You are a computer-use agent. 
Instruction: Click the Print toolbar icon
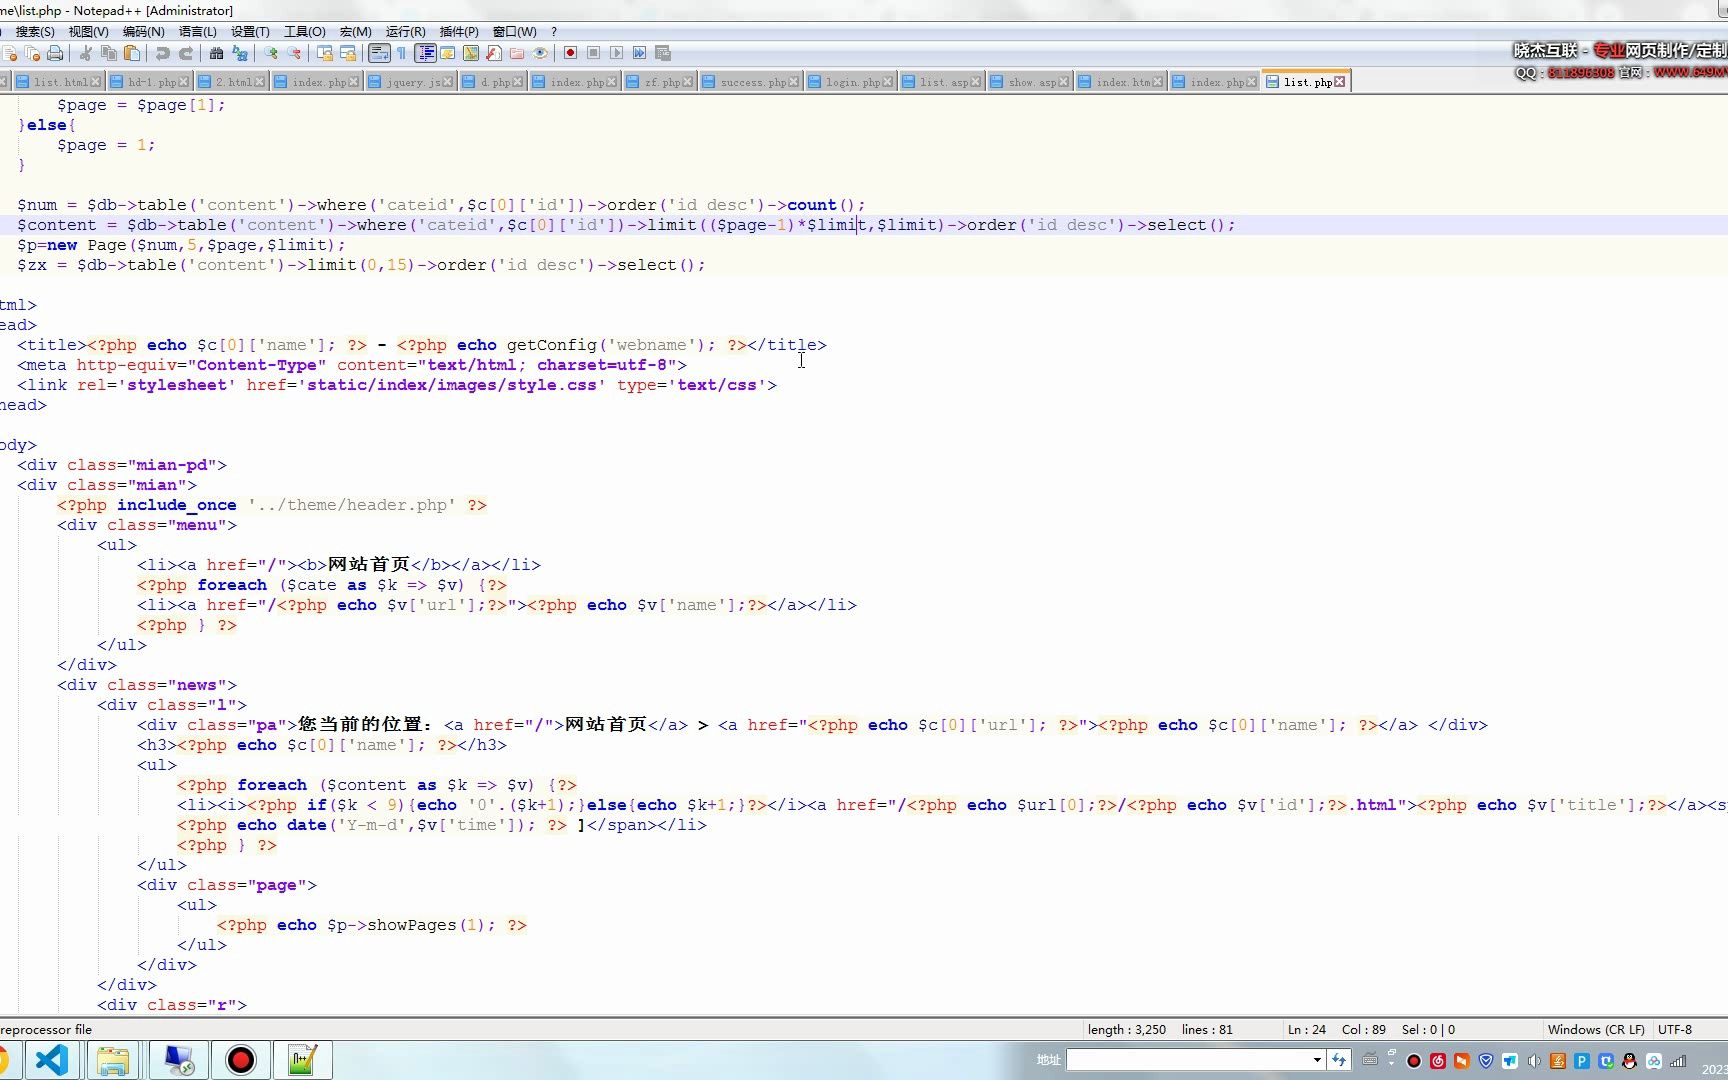pyautogui.click(x=56, y=53)
